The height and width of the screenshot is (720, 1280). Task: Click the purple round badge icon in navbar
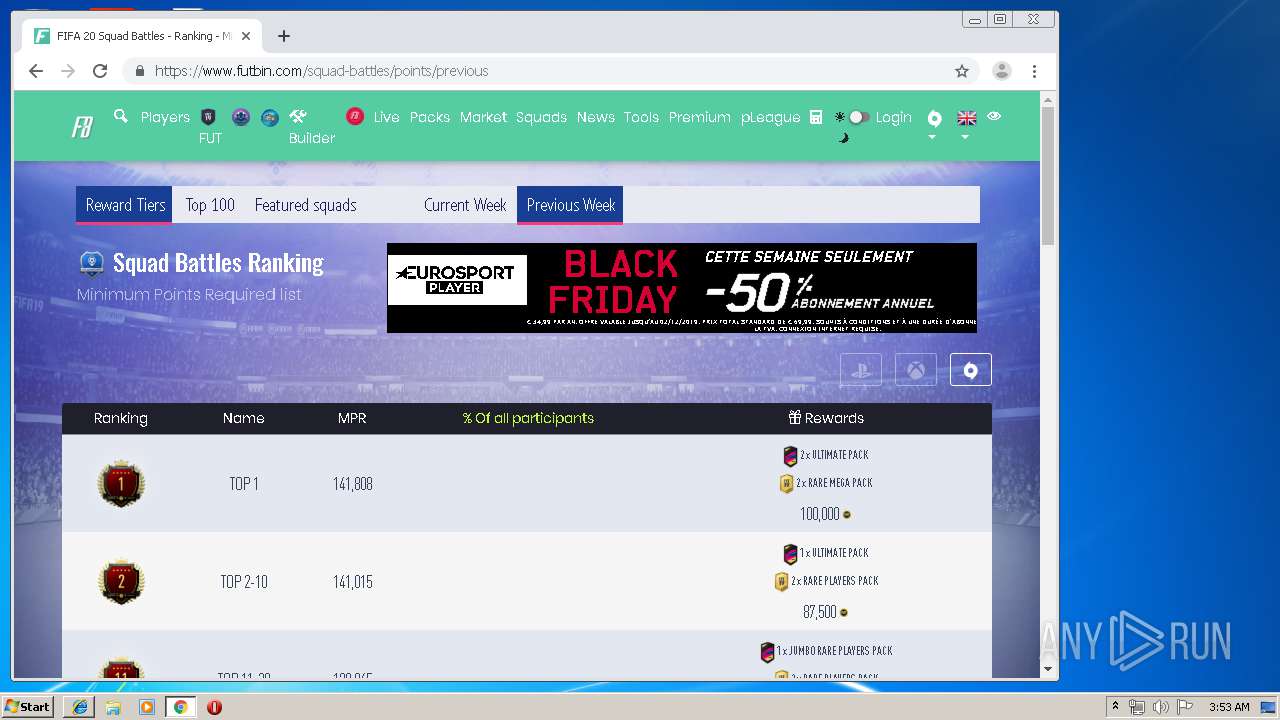tap(240, 117)
